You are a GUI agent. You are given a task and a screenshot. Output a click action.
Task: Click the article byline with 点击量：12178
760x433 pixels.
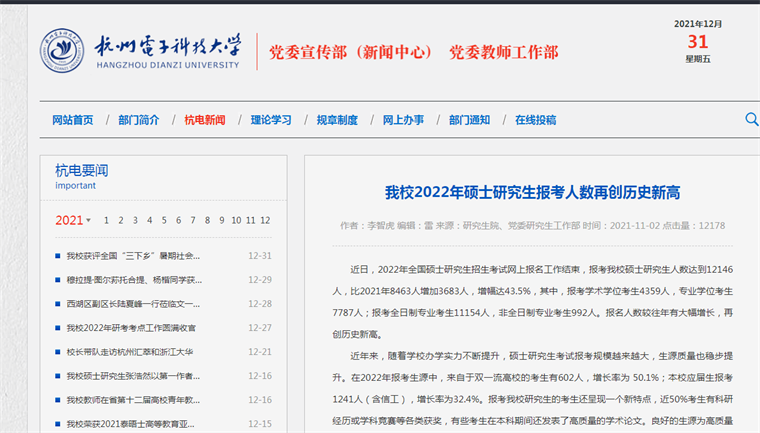532,225
